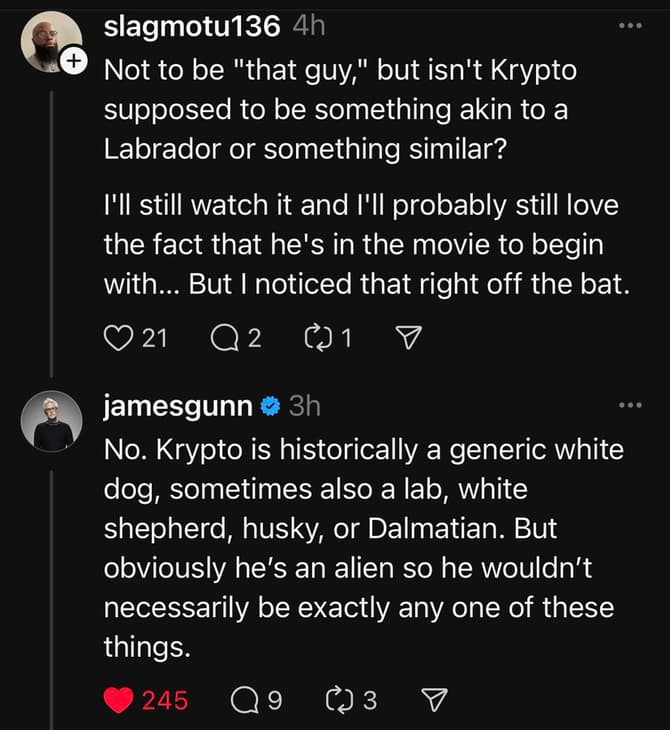View jamesgunn's profile picture
670x730 pixels.
pos(51,422)
